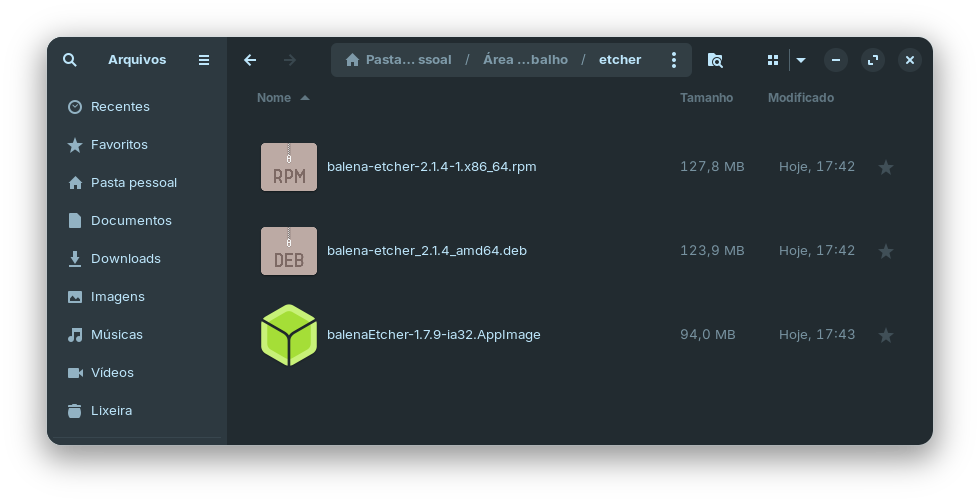Image resolution: width=980 pixels, height=502 pixels.
Task: Expand view options dropdown arrow
Action: coord(801,61)
